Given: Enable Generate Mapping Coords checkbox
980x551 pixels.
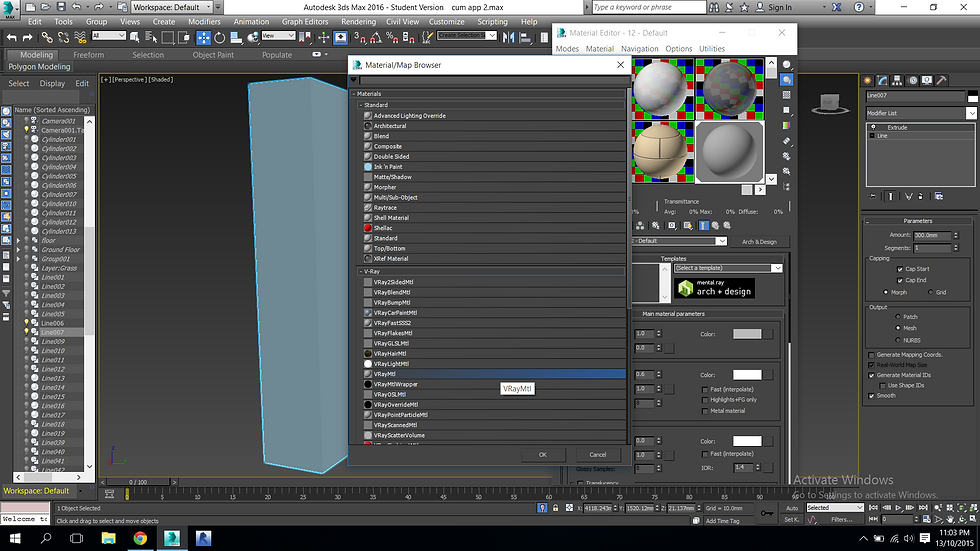Looking at the screenshot, I should click(x=871, y=355).
